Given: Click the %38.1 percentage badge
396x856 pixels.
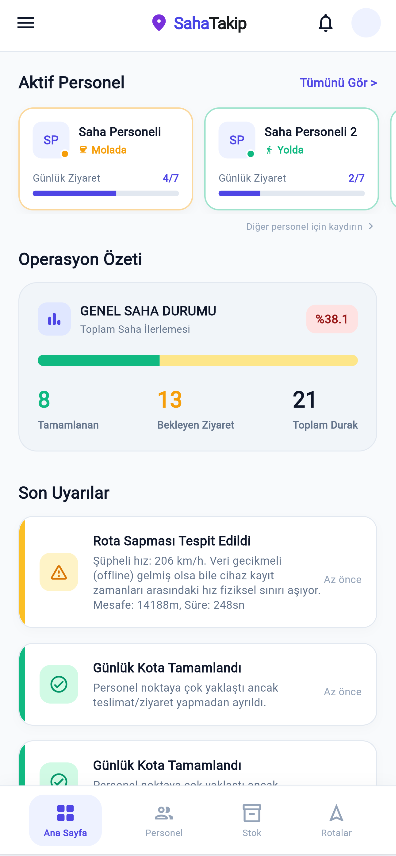Looking at the screenshot, I should tap(332, 319).
